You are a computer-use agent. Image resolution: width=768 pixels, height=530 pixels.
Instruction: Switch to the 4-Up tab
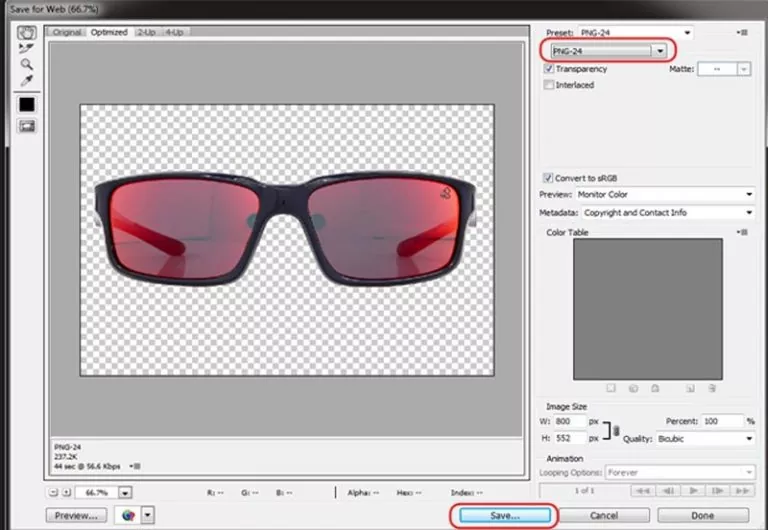174,32
